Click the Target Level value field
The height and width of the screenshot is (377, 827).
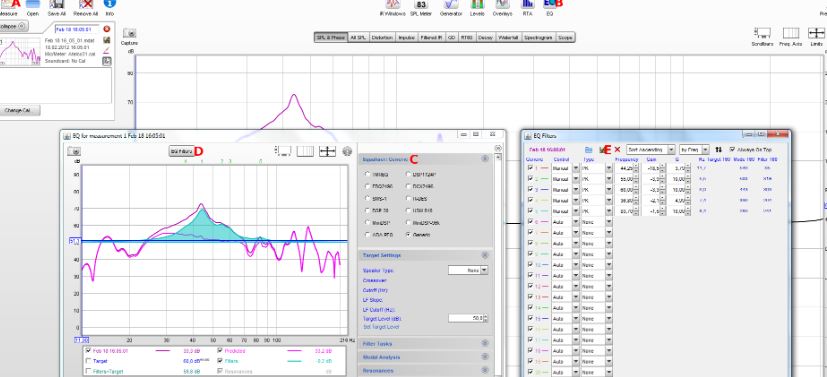pyautogui.click(x=466, y=318)
